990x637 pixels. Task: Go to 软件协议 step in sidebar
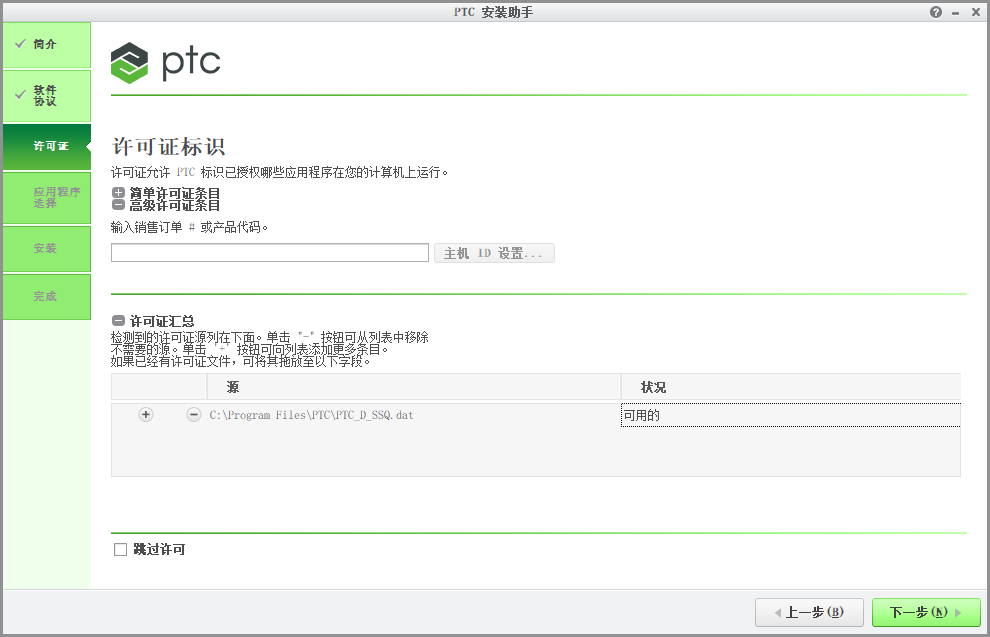pyautogui.click(x=47, y=96)
